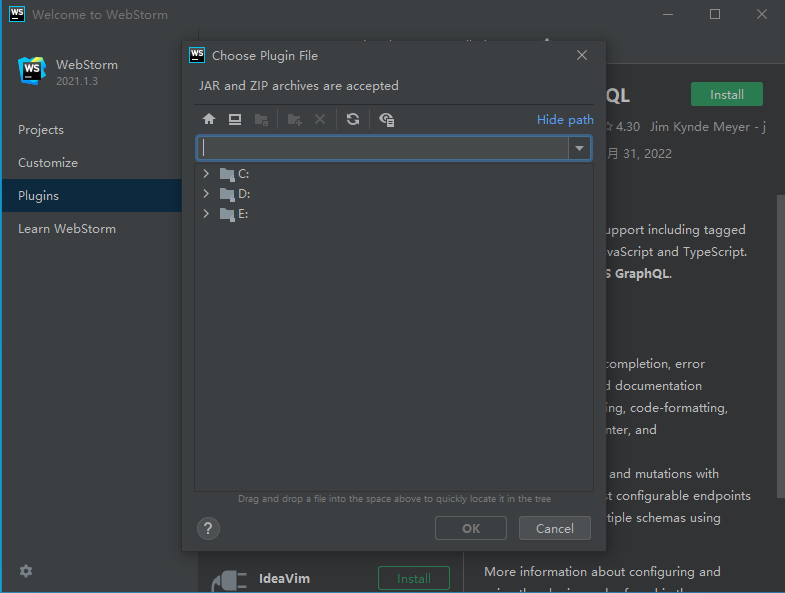
Task: Click the IdeaVim plugin icon
Action: 229,581
